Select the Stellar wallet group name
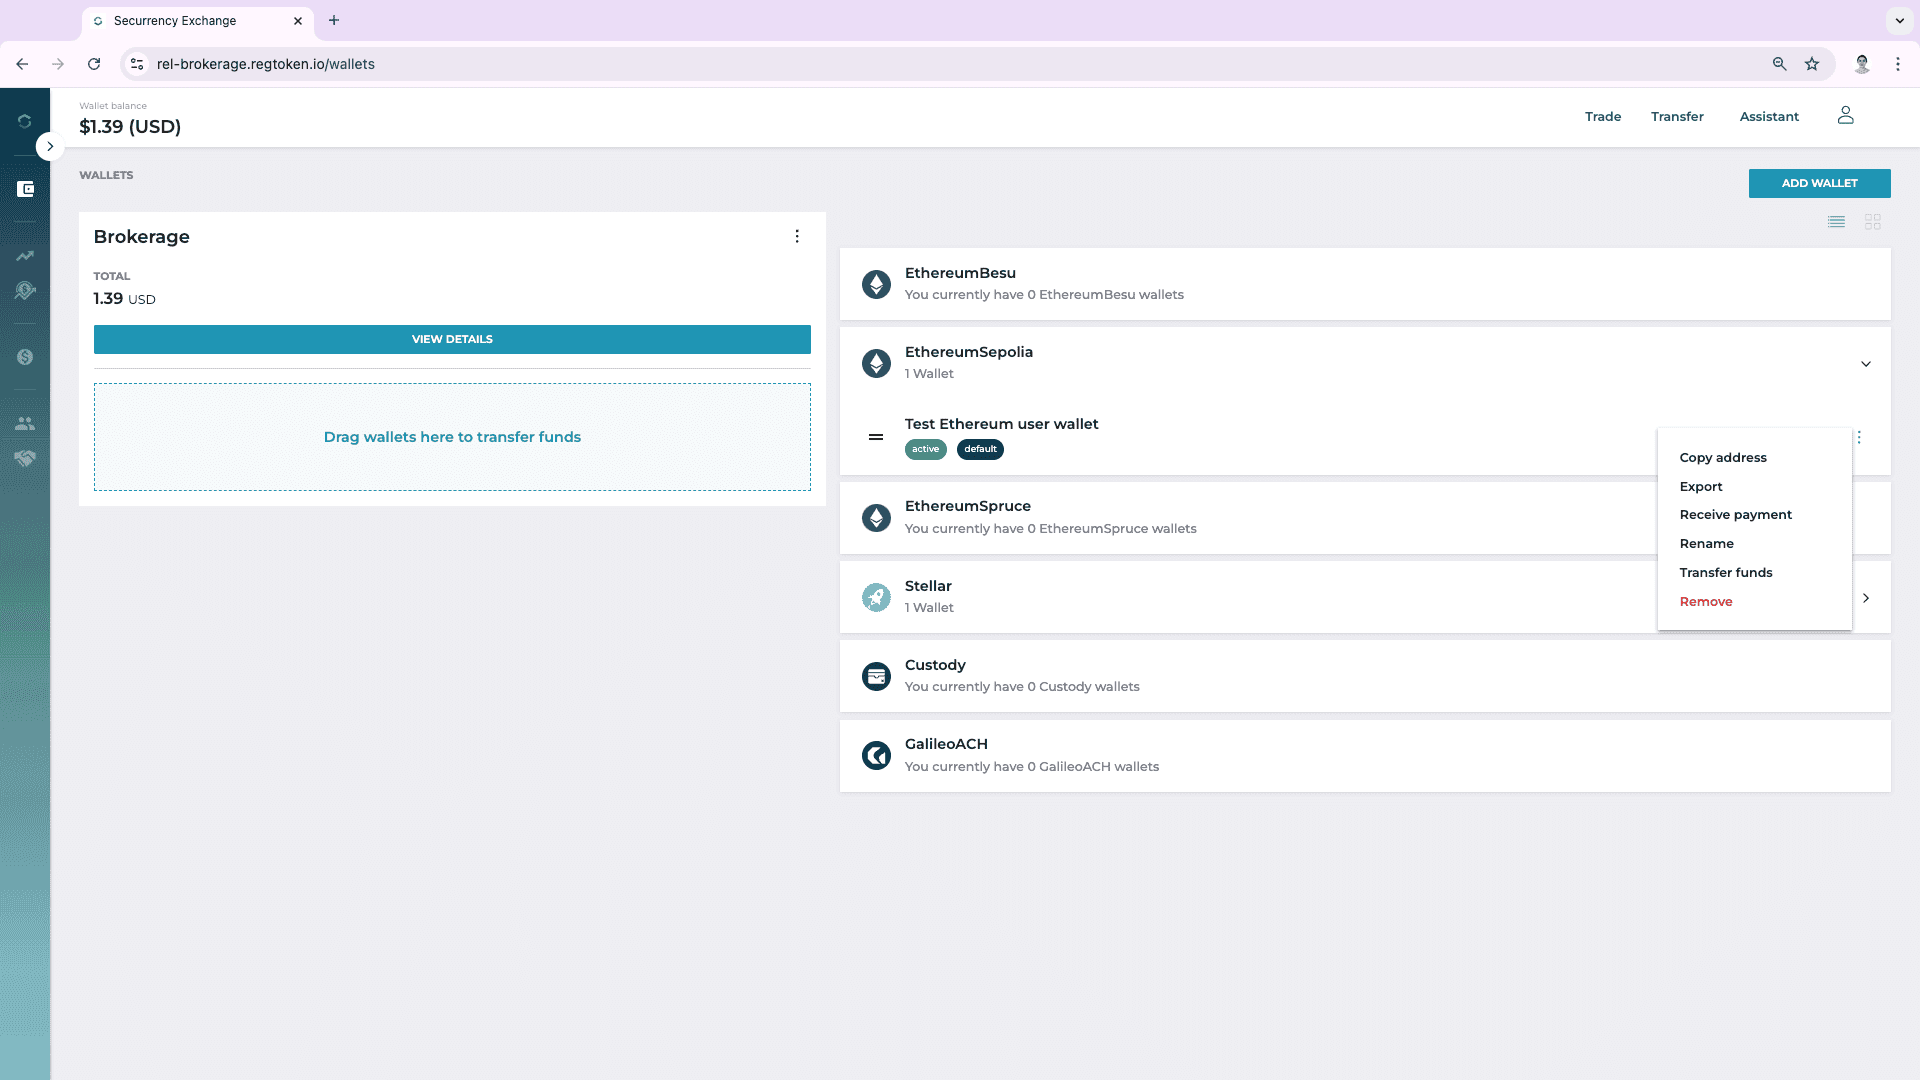The image size is (1920, 1080). click(x=927, y=586)
